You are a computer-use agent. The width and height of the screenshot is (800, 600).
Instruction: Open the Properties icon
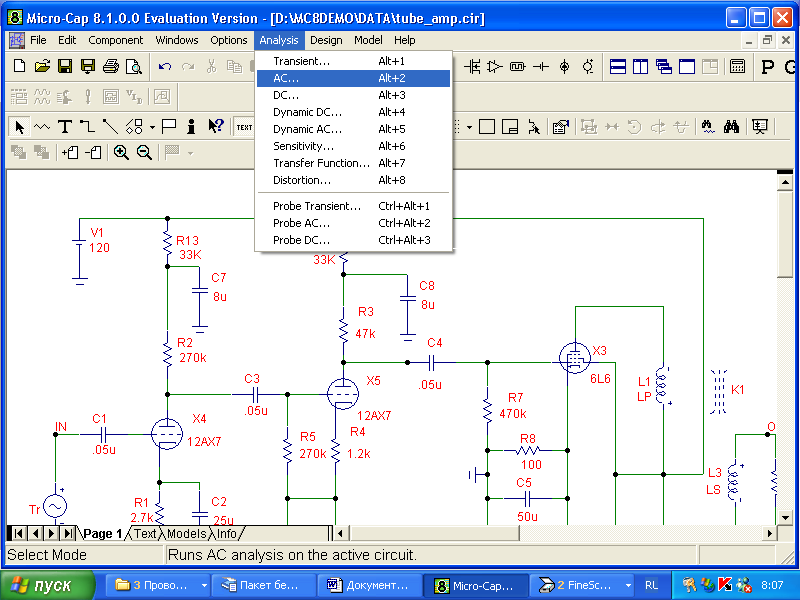561,127
